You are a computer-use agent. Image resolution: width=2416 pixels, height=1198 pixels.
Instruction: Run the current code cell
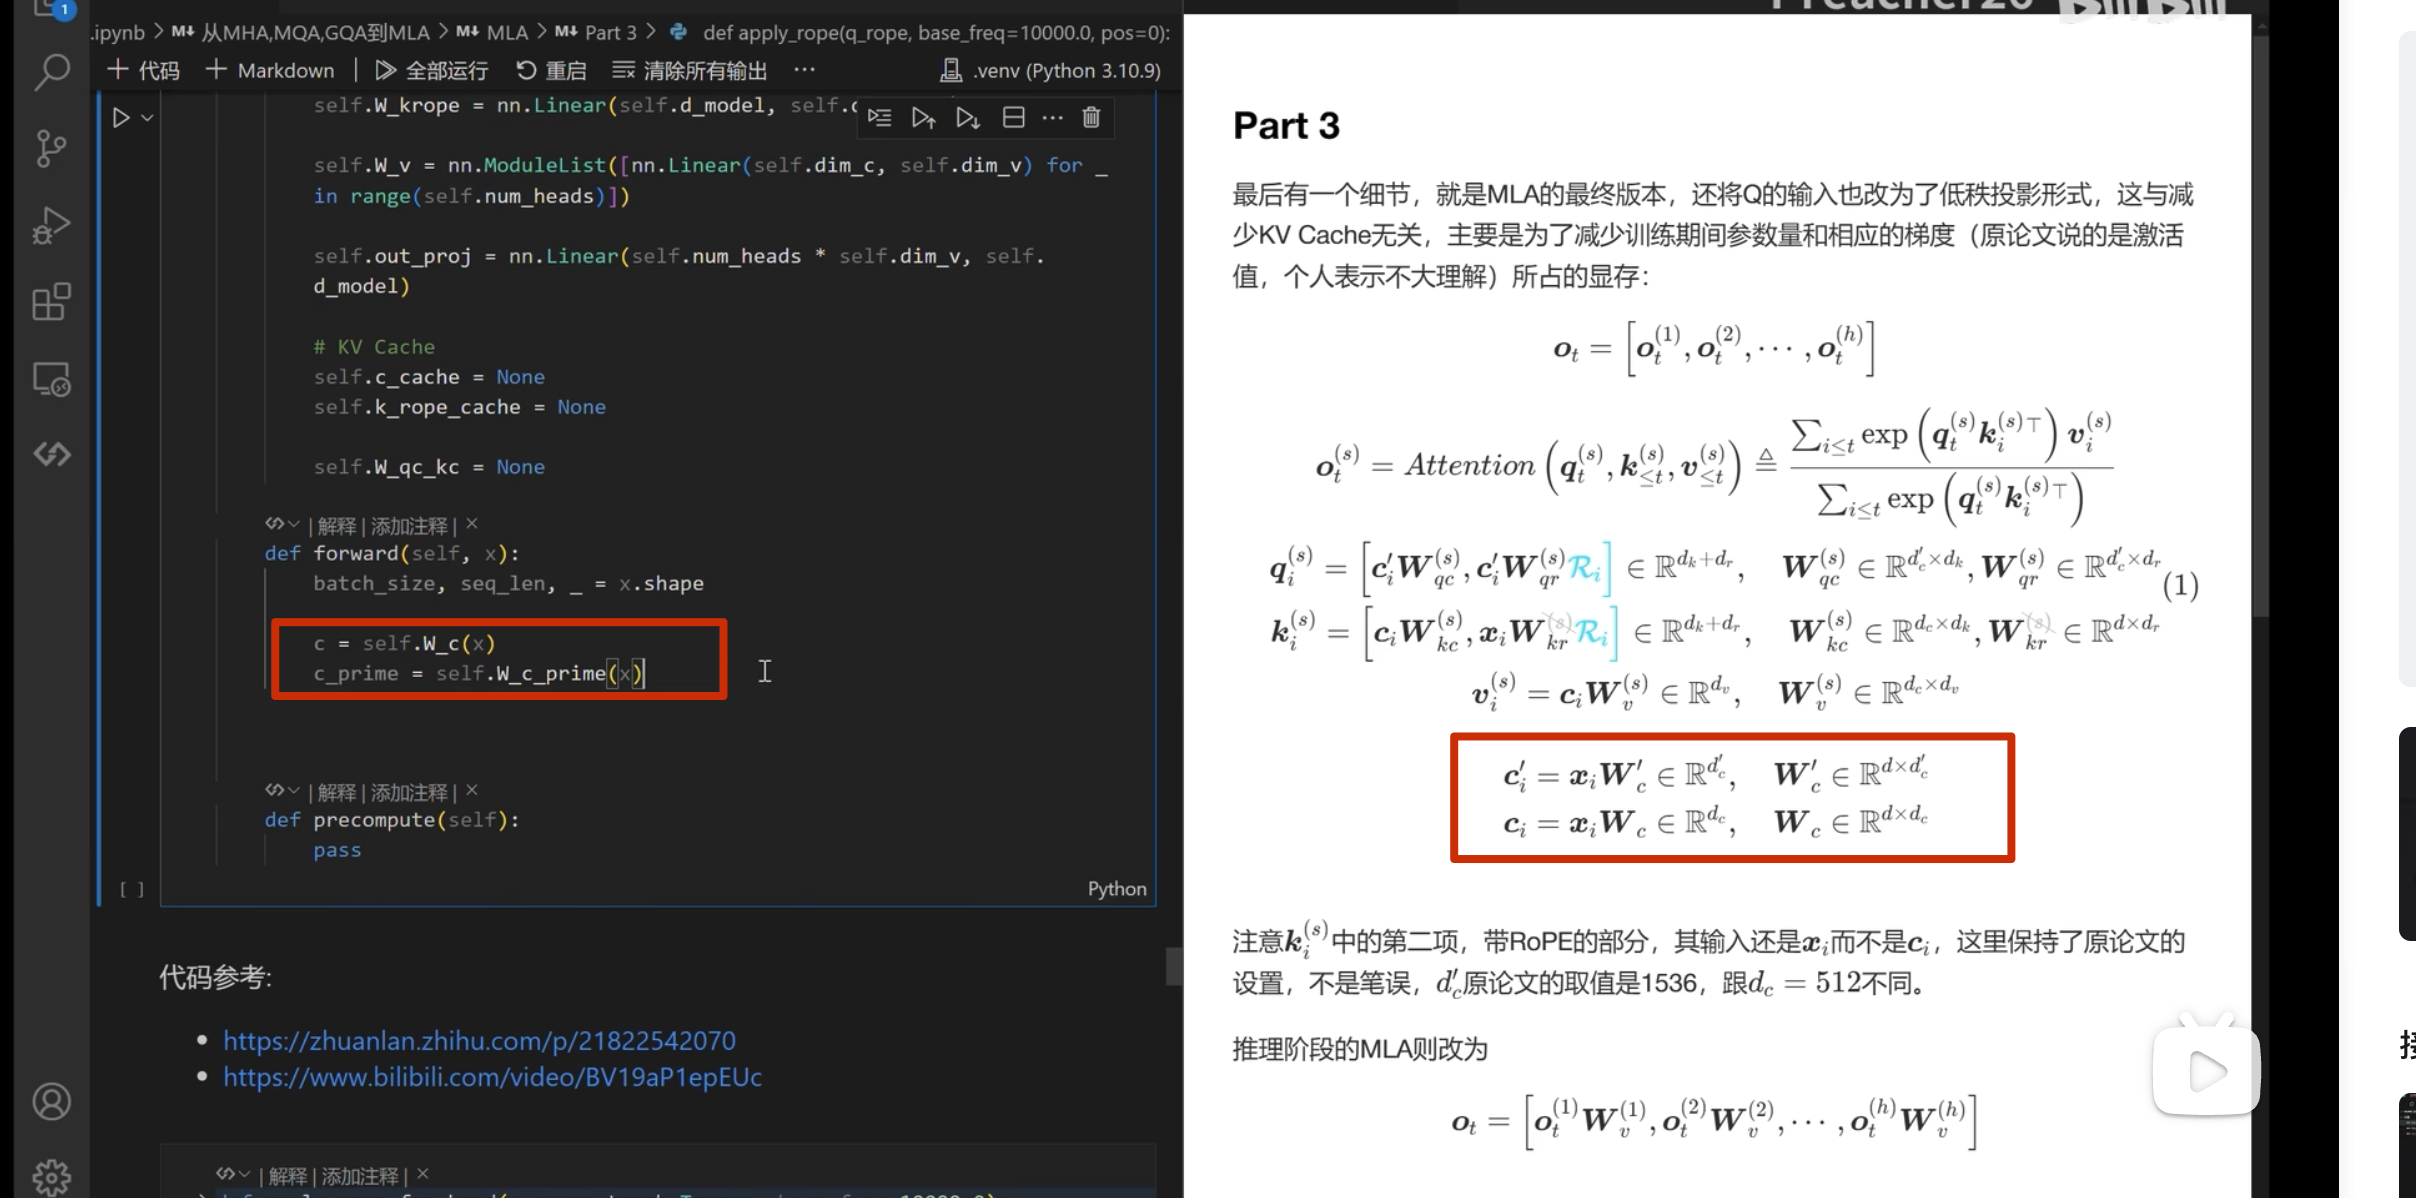(121, 118)
